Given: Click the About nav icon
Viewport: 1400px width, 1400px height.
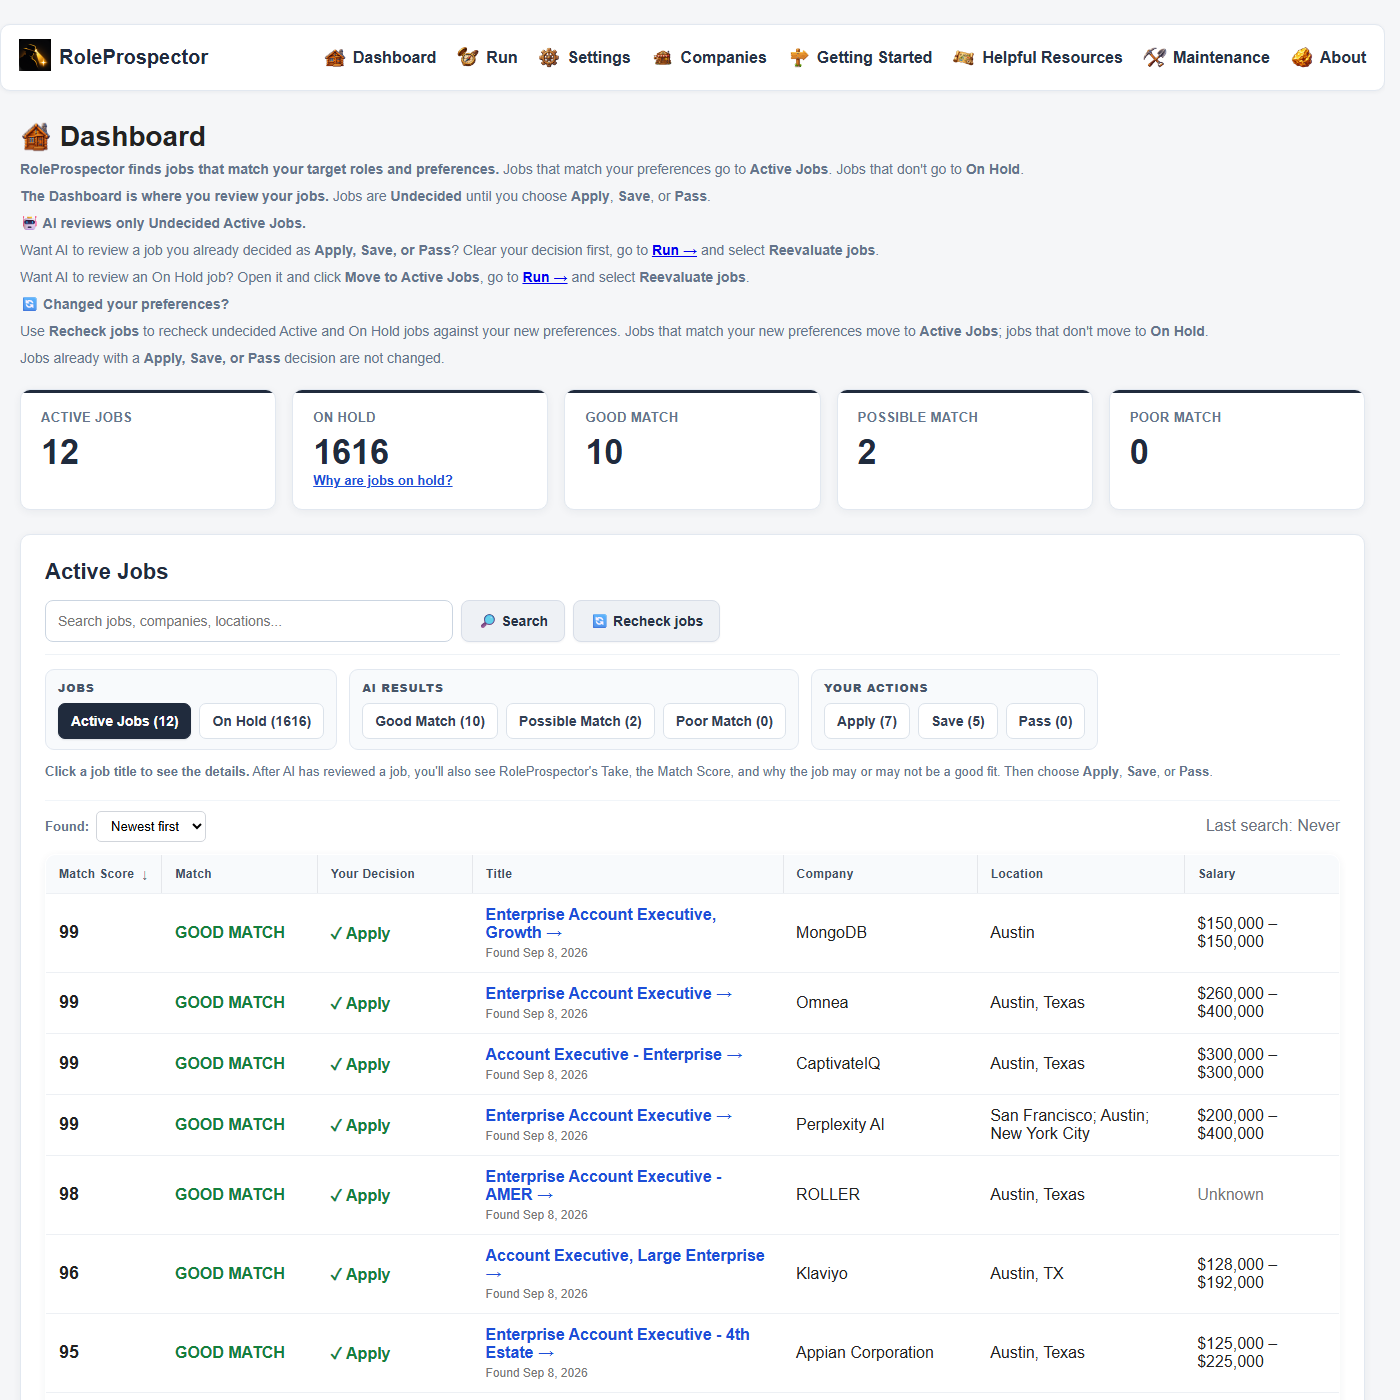Looking at the screenshot, I should point(1302,58).
